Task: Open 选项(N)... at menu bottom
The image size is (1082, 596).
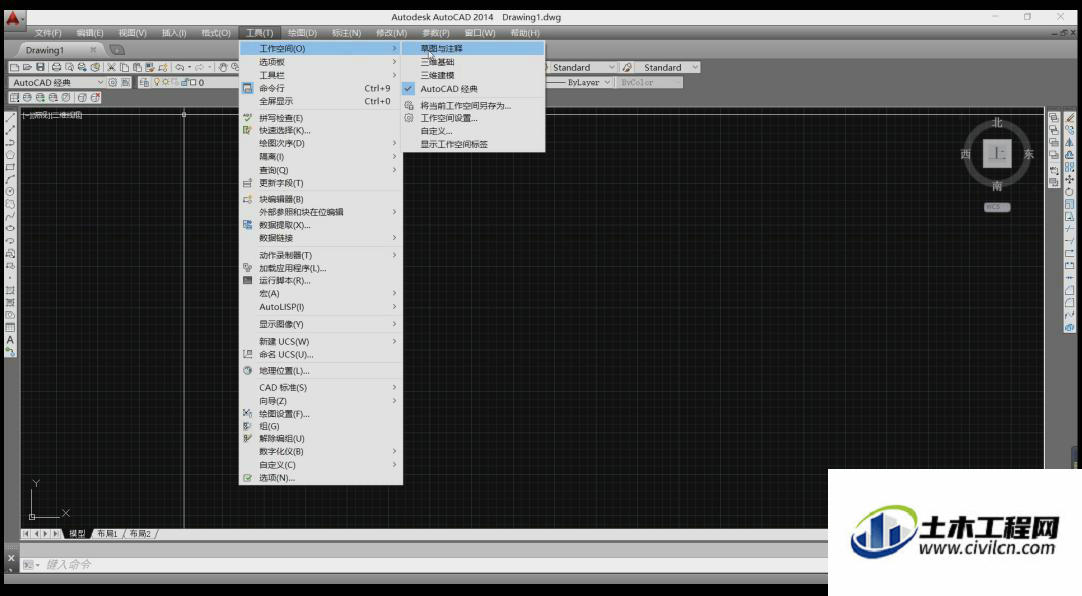Action: (x=321, y=478)
